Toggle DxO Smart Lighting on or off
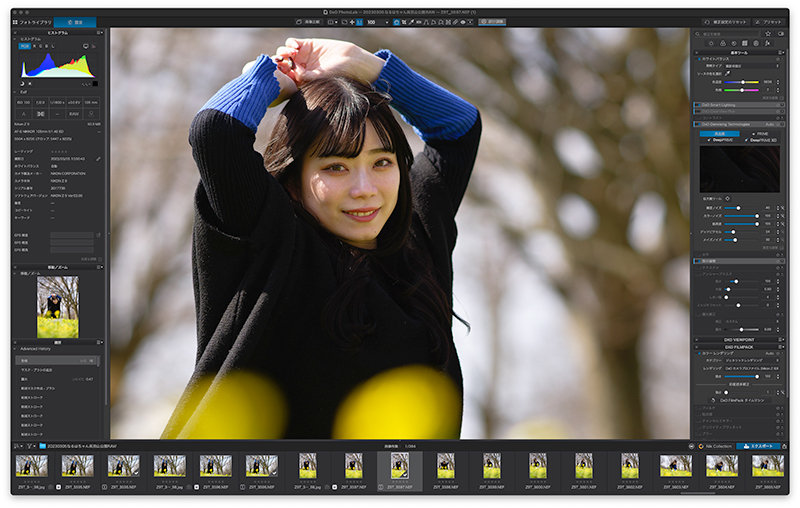This screenshot has height=508, width=800. pos(697,105)
